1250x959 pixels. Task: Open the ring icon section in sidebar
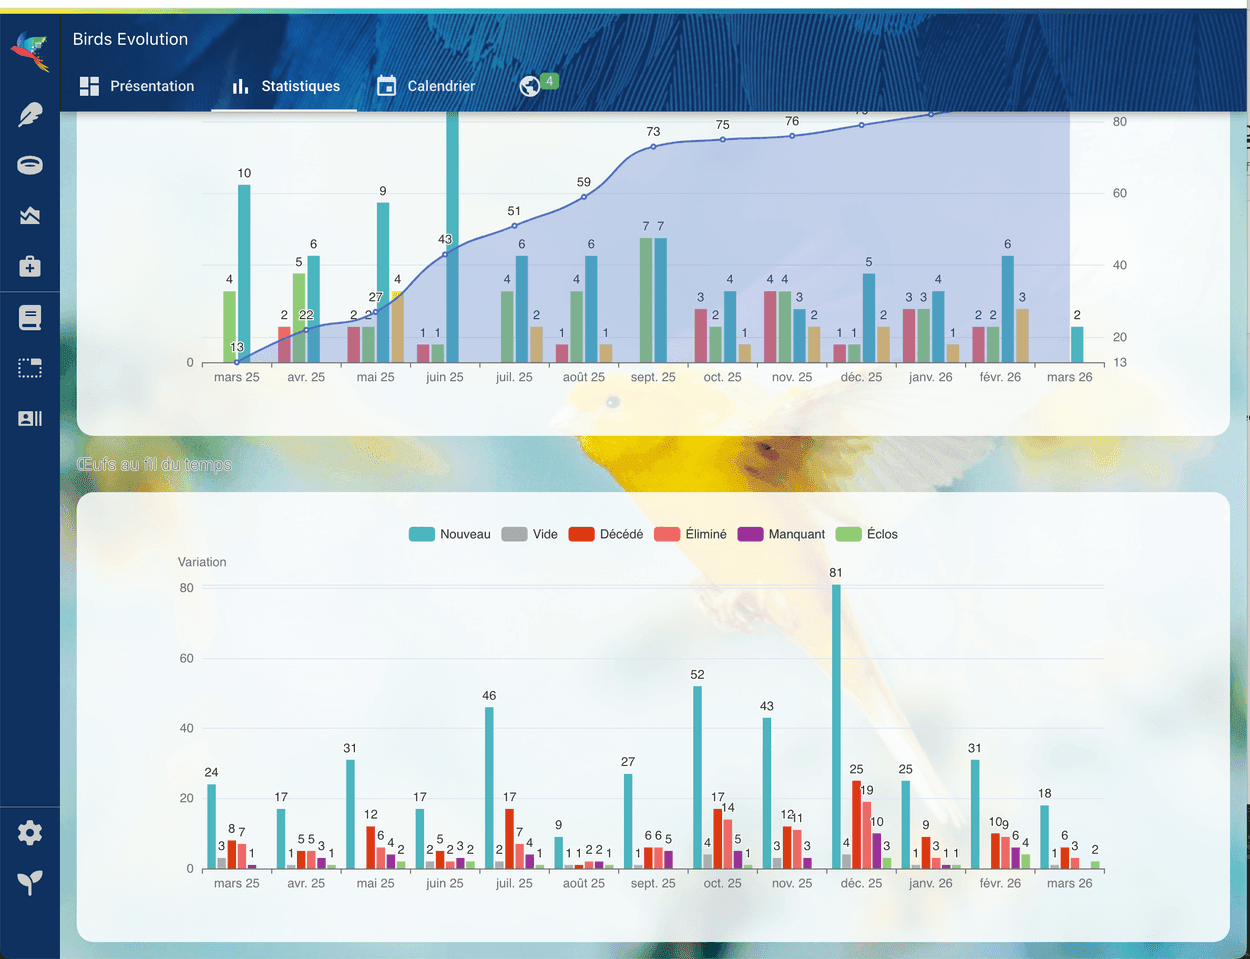pos(30,165)
